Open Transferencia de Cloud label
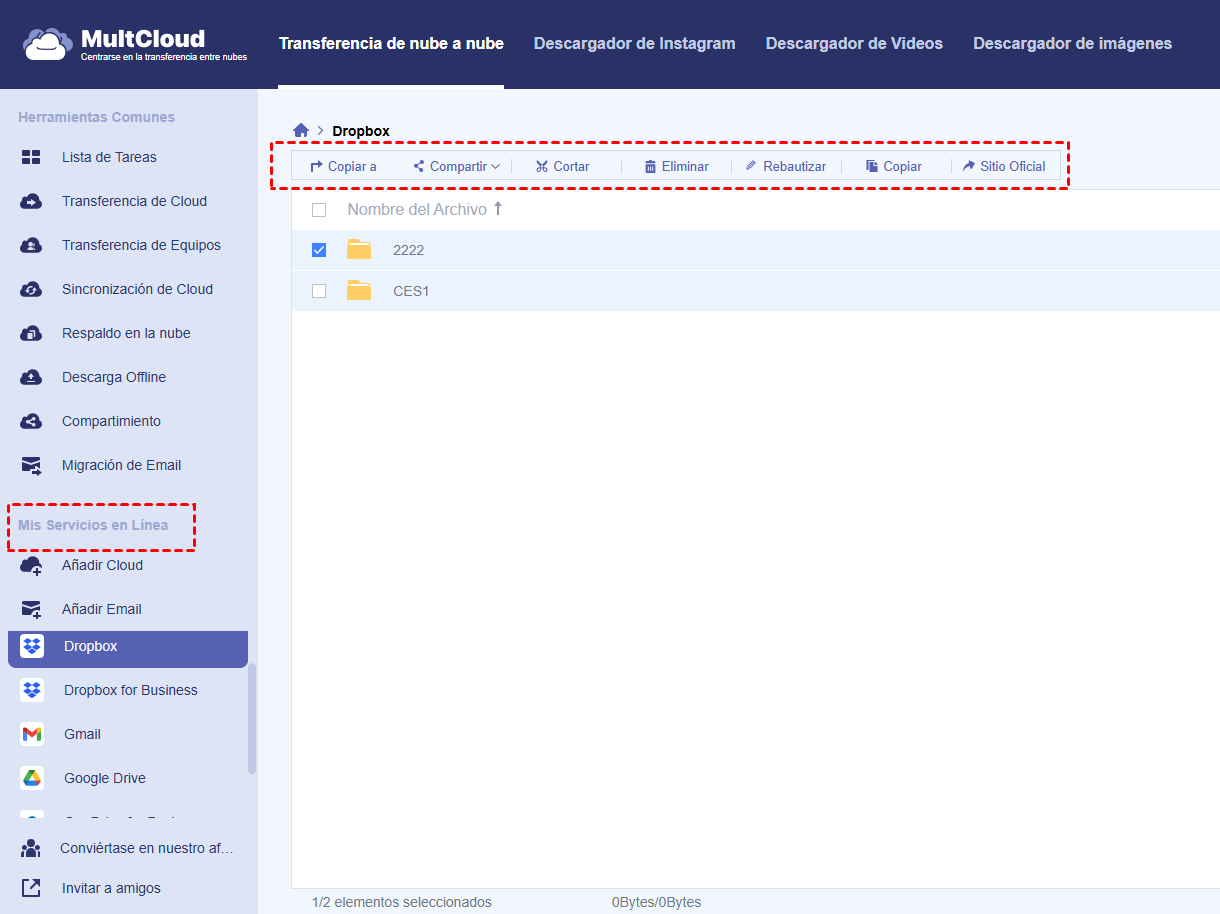 click(x=134, y=201)
